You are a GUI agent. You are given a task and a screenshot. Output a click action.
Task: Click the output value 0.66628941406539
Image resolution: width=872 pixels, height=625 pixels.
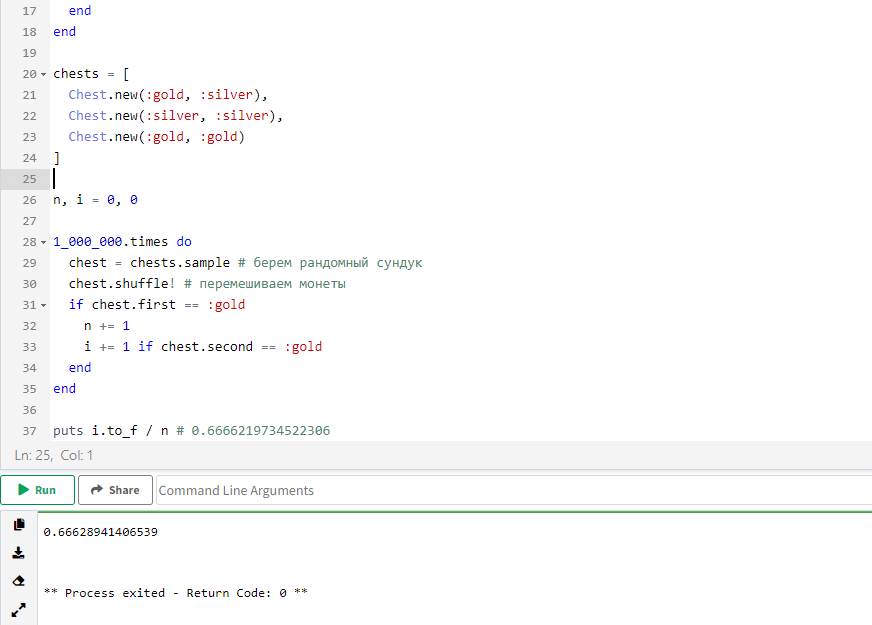coord(100,532)
